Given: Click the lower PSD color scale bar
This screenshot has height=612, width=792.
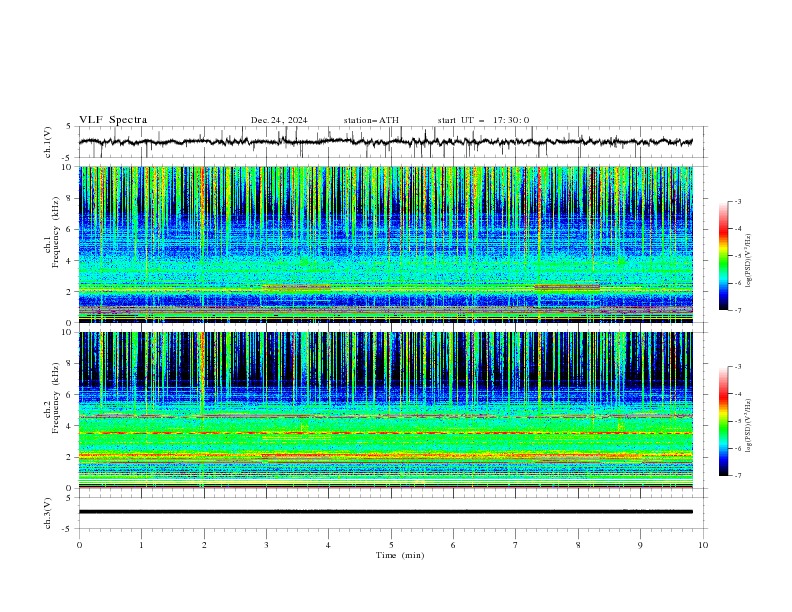Looking at the screenshot, I should 724,421.
